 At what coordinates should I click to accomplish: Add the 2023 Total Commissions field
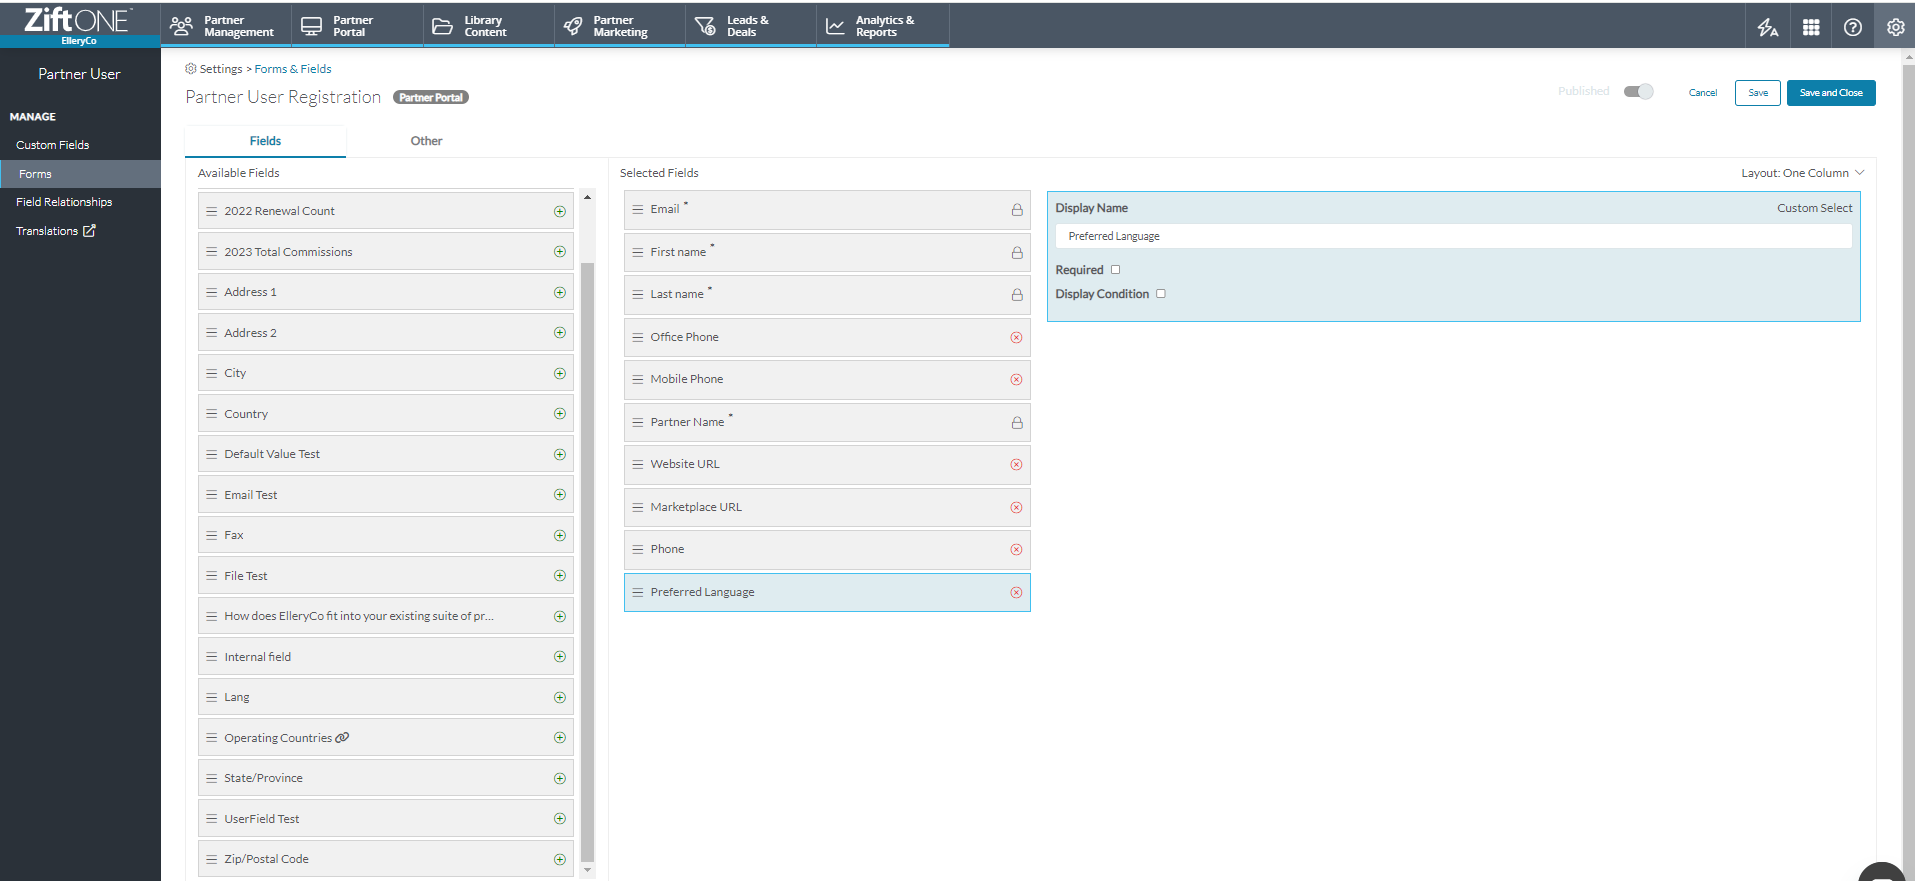coord(560,252)
